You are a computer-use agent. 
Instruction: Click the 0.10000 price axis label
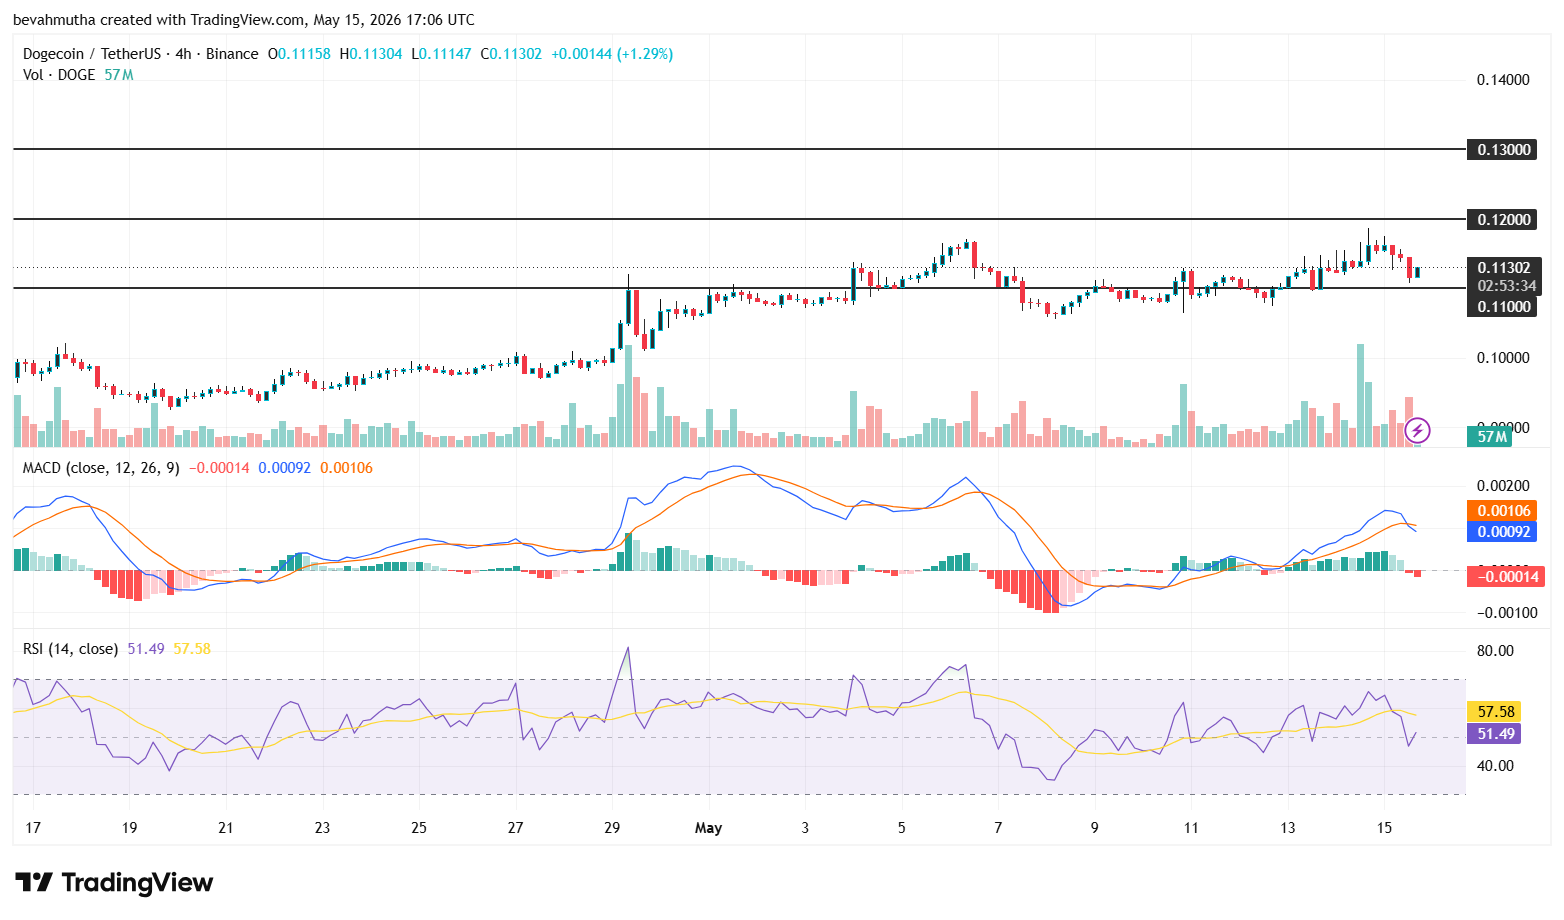1503,358
